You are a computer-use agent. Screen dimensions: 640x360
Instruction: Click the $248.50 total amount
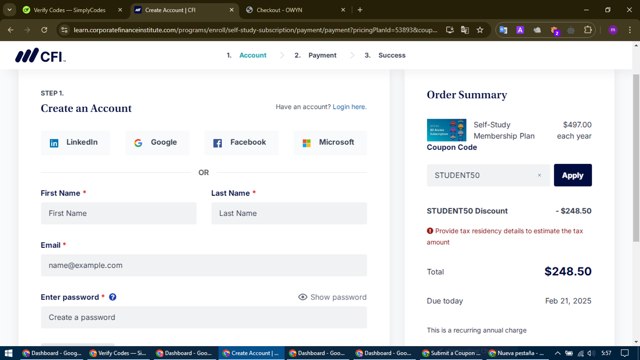pos(568,271)
